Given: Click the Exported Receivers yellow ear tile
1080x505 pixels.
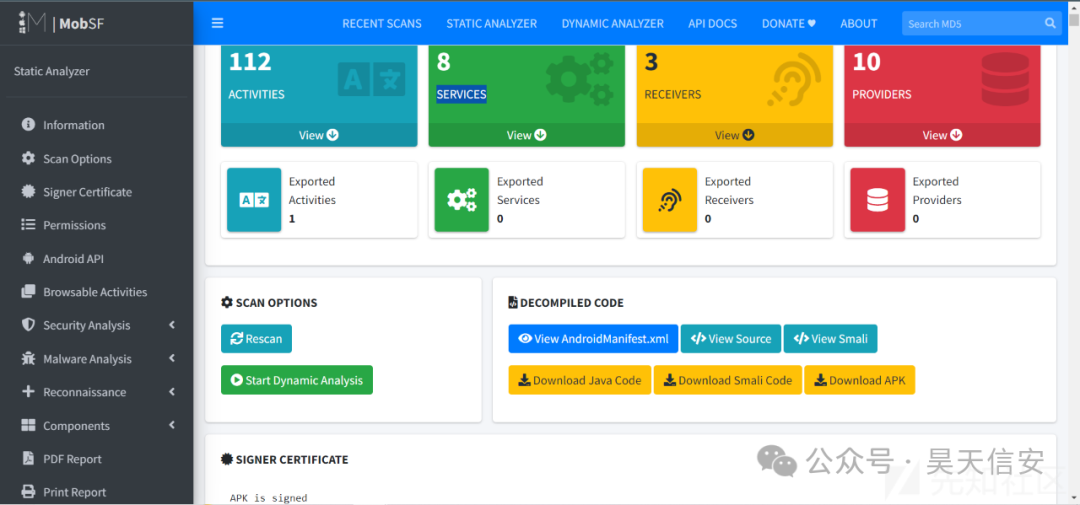Looking at the screenshot, I should 669,200.
